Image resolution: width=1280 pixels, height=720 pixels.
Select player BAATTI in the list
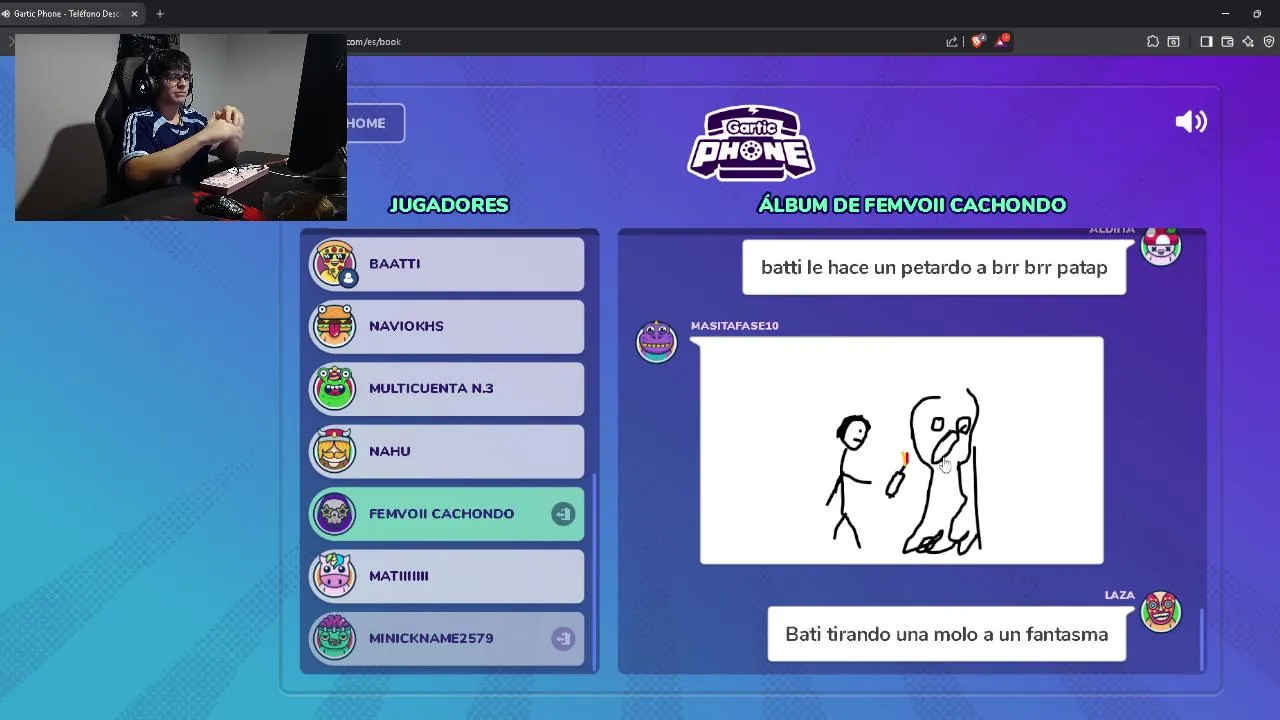447,264
